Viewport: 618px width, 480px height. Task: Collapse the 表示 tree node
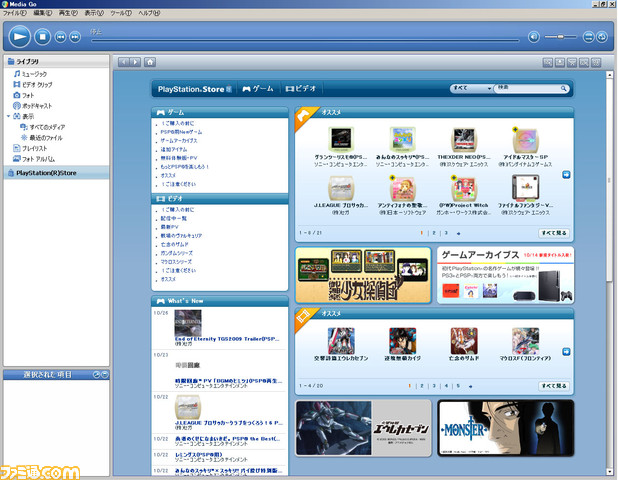pos(8,116)
